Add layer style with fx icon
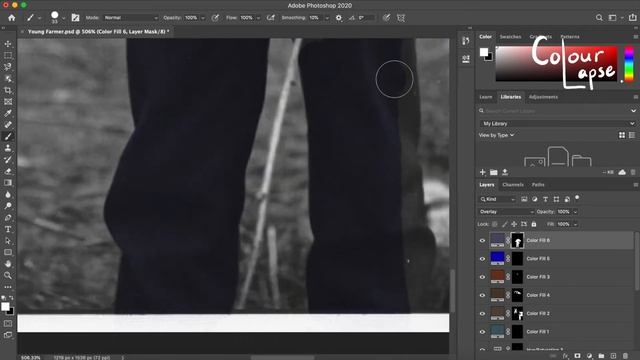 point(566,356)
